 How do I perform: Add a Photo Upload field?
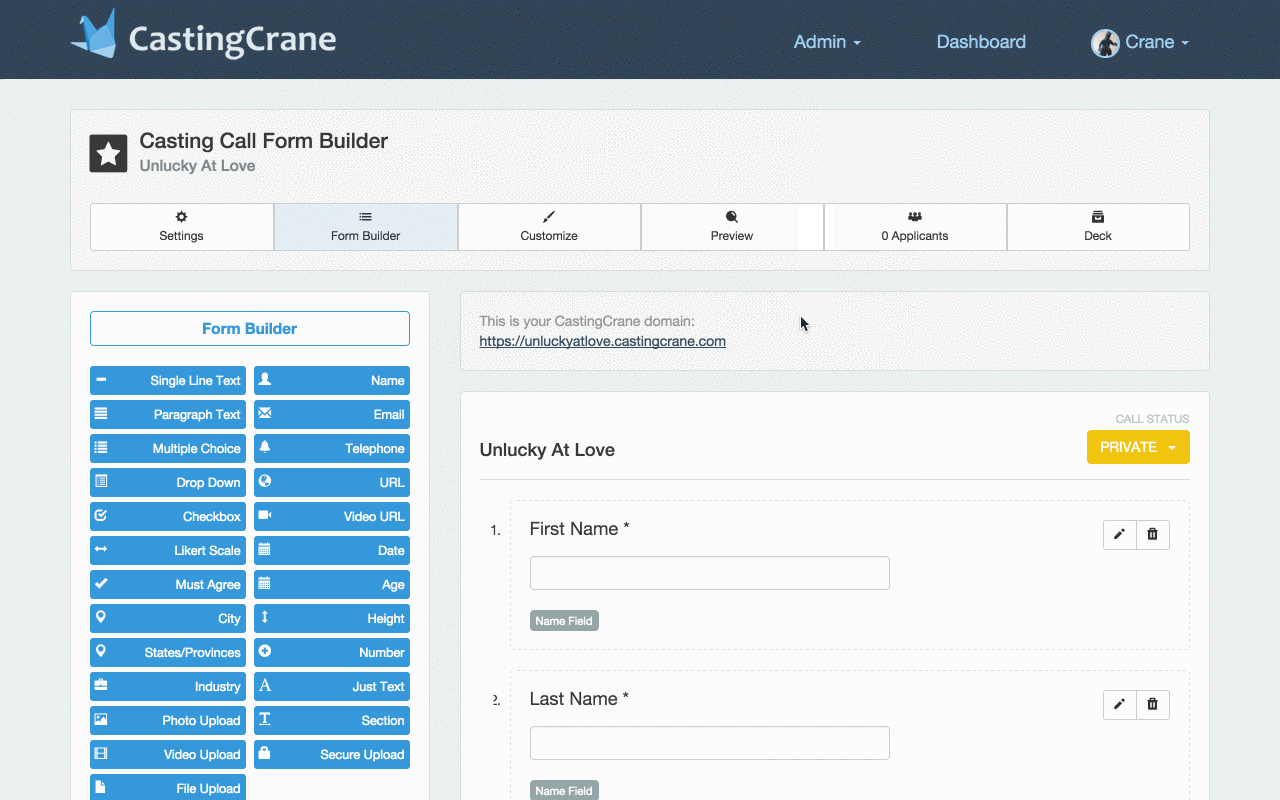click(167, 720)
